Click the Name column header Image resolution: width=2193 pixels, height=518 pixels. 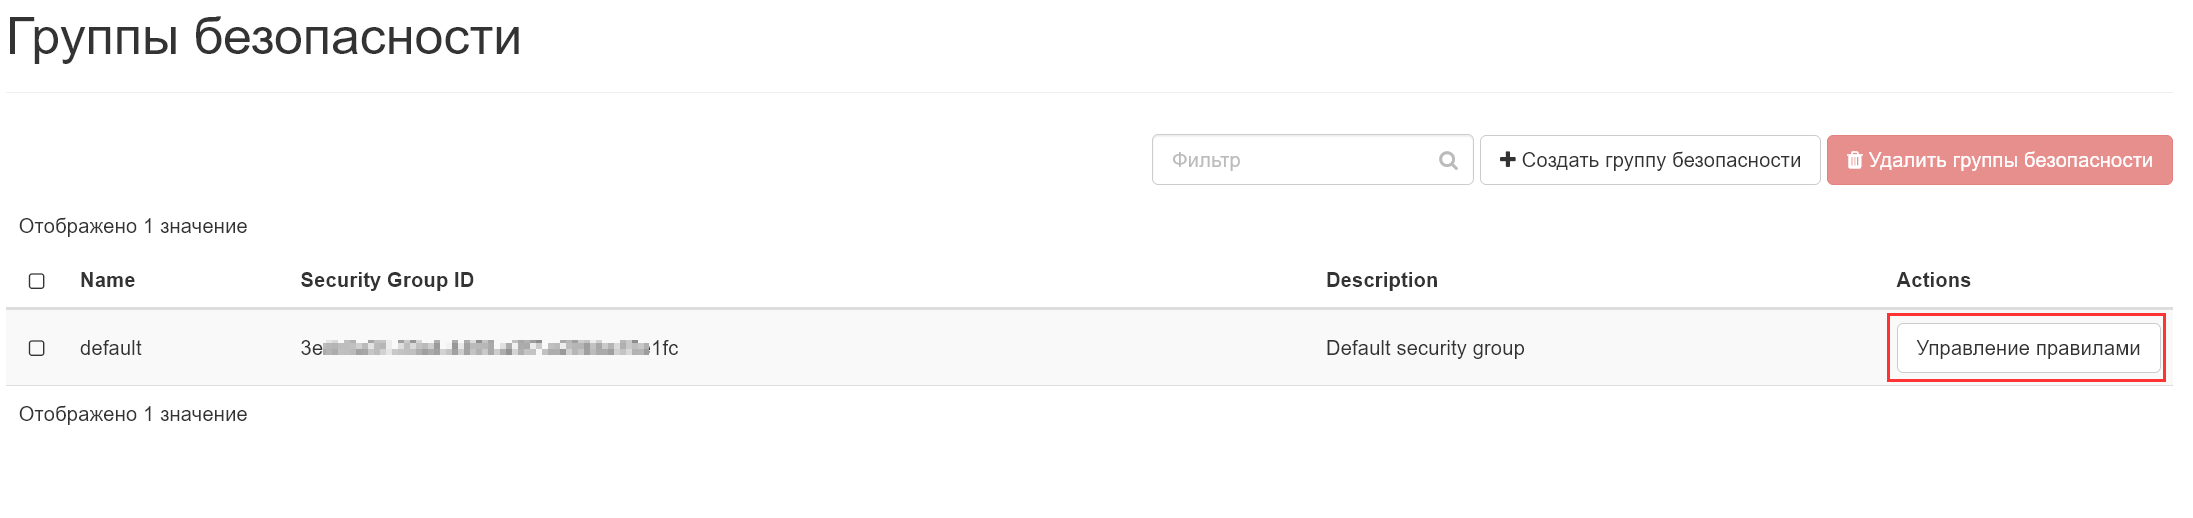107,280
